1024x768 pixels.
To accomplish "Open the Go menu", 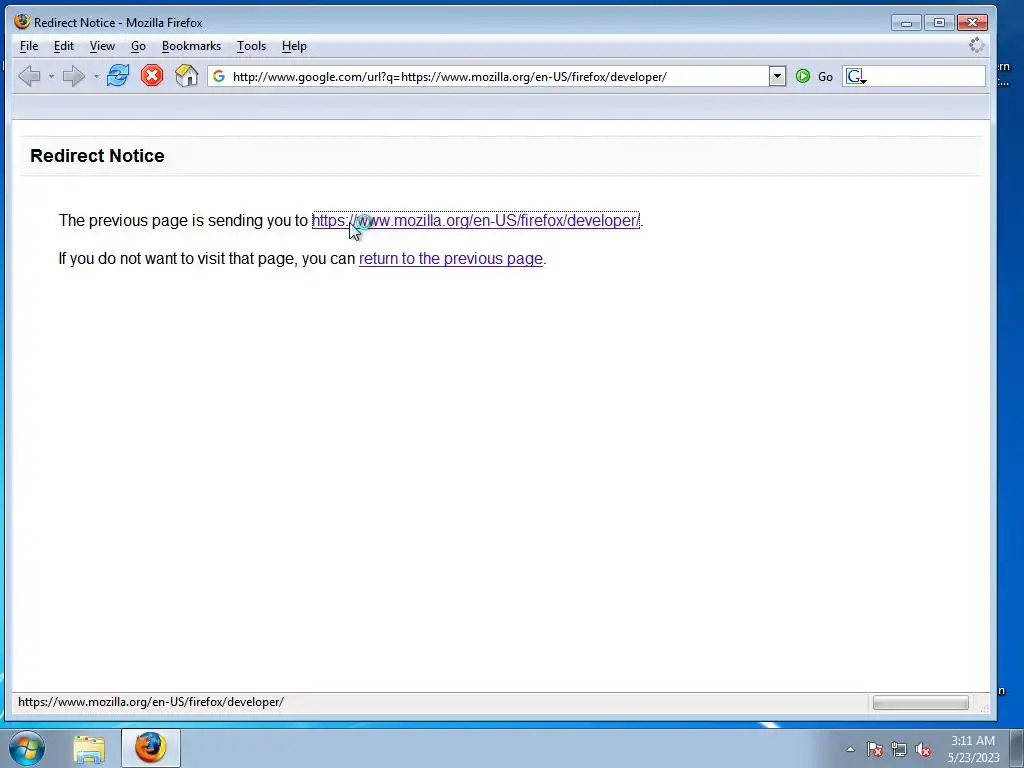I will click(x=138, y=46).
